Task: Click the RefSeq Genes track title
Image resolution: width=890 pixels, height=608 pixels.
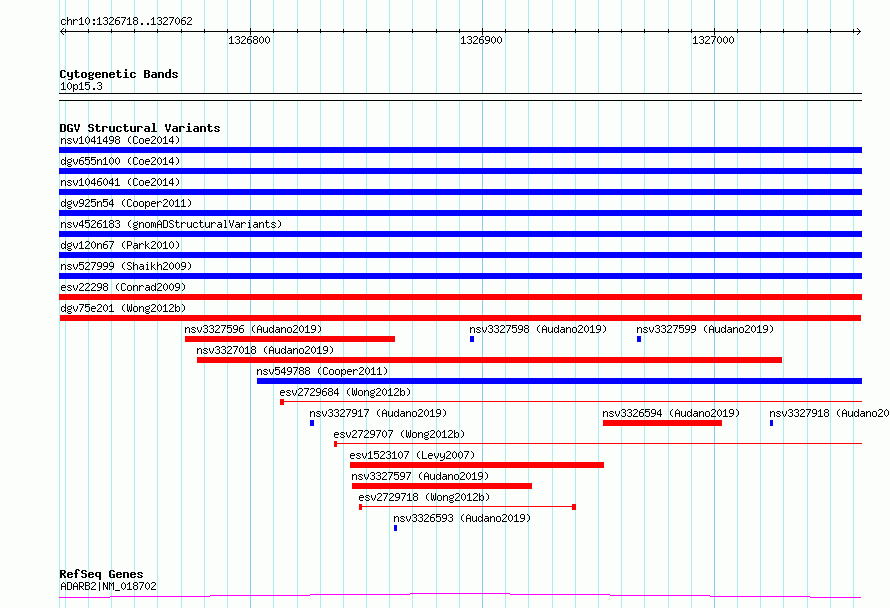Action: tap(102, 574)
